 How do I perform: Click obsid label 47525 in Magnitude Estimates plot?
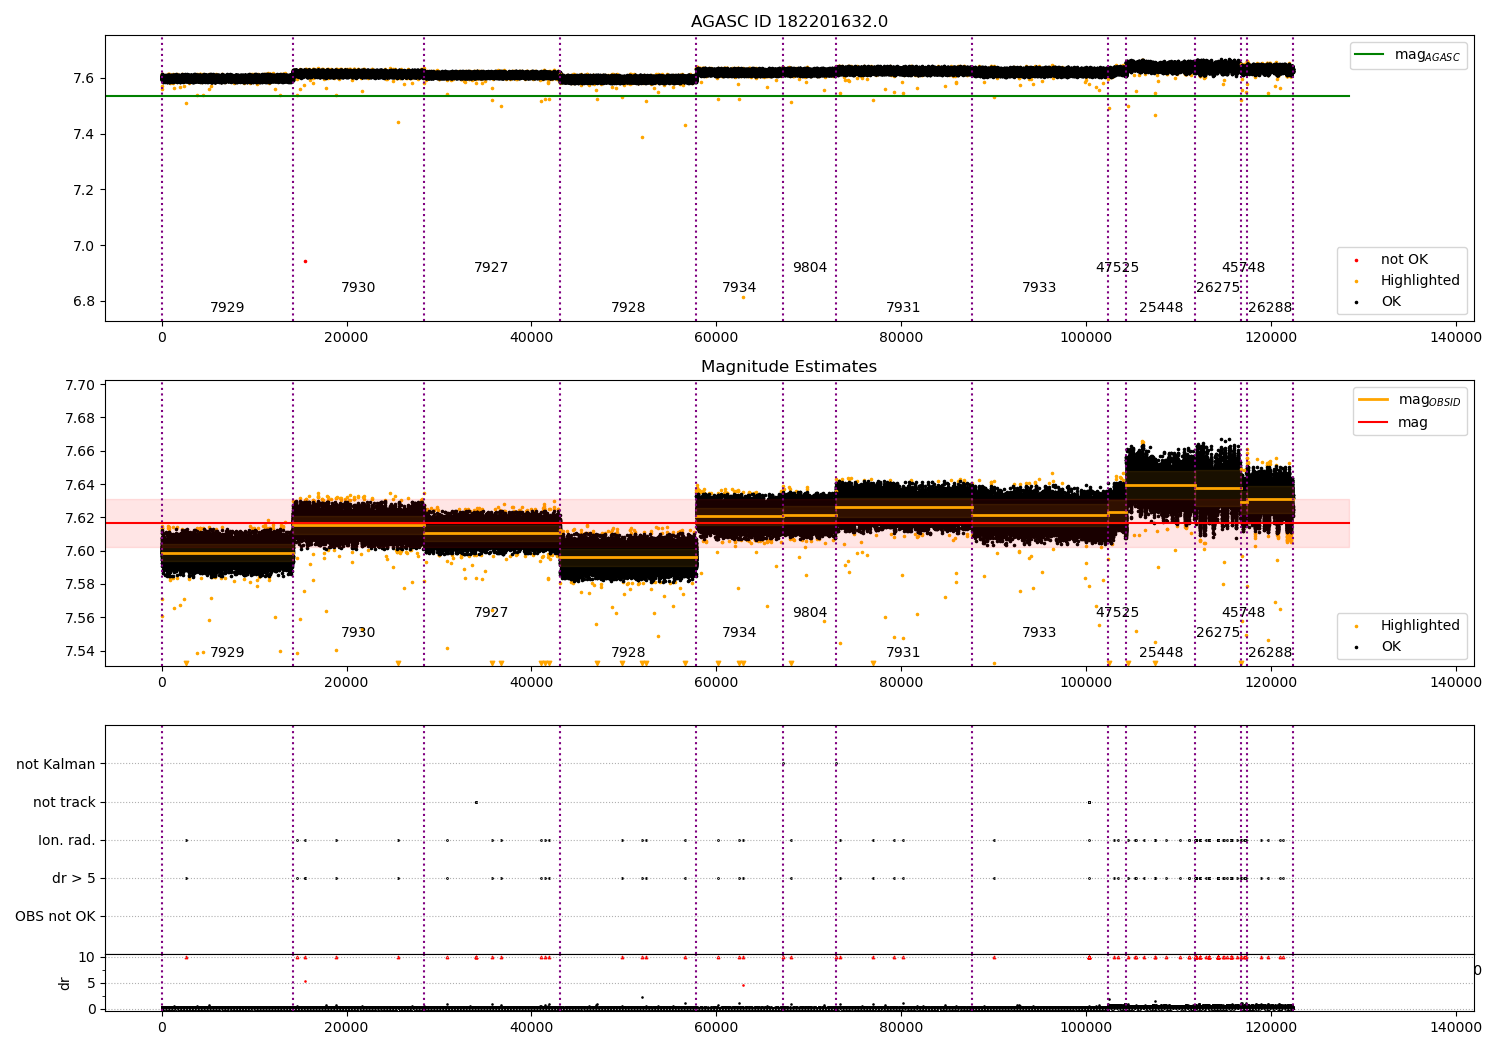coord(1117,613)
